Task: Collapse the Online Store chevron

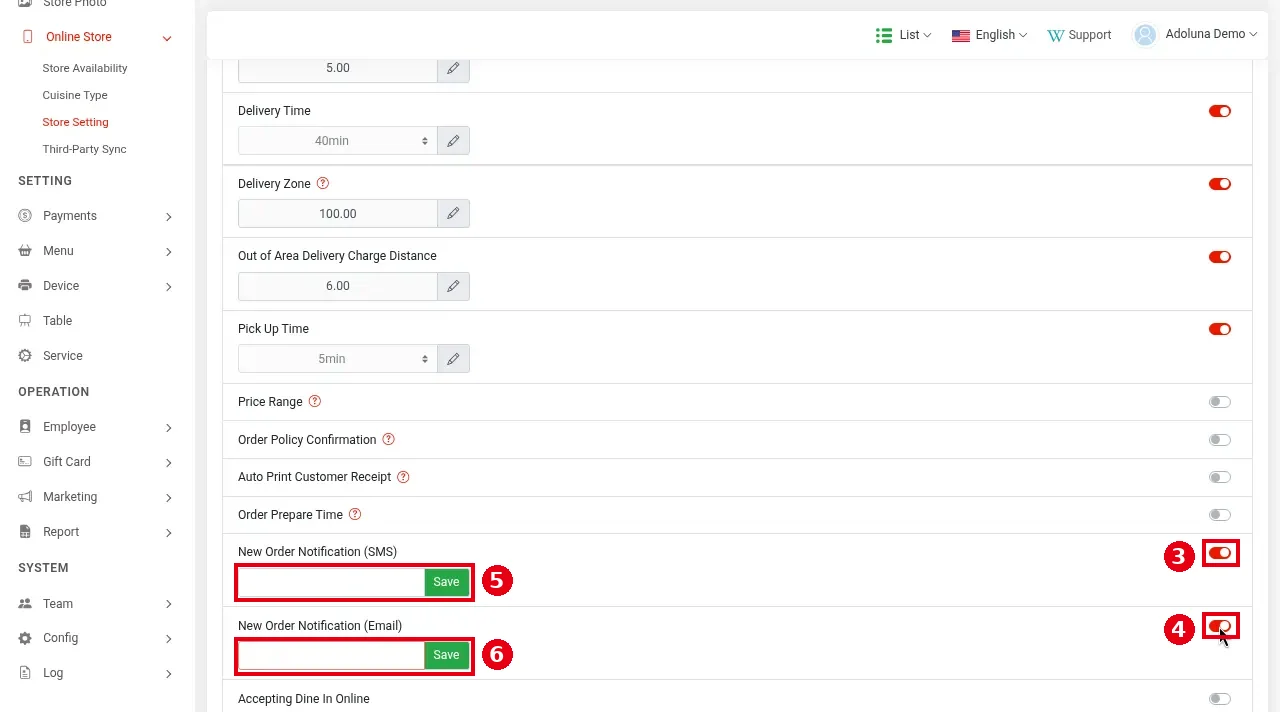Action: 167,38
